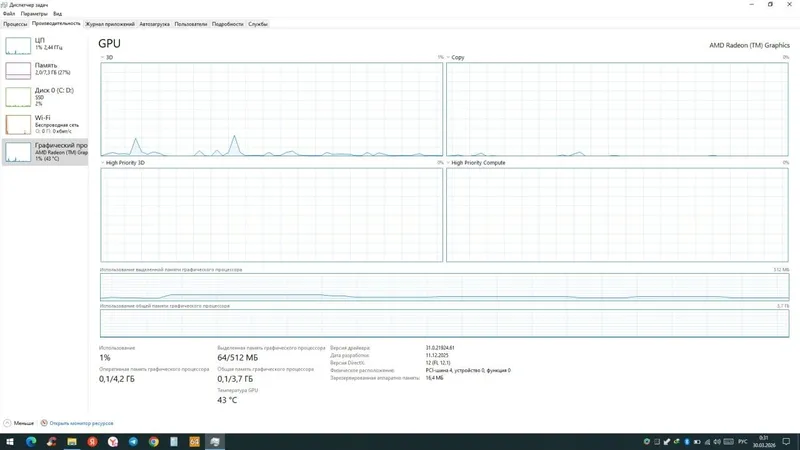Click the battery tray icon
The image size is (800, 450).
697,442
